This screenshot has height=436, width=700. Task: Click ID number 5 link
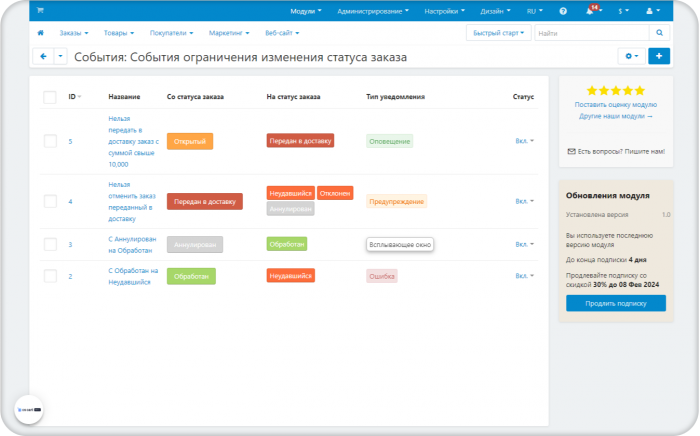click(70, 141)
